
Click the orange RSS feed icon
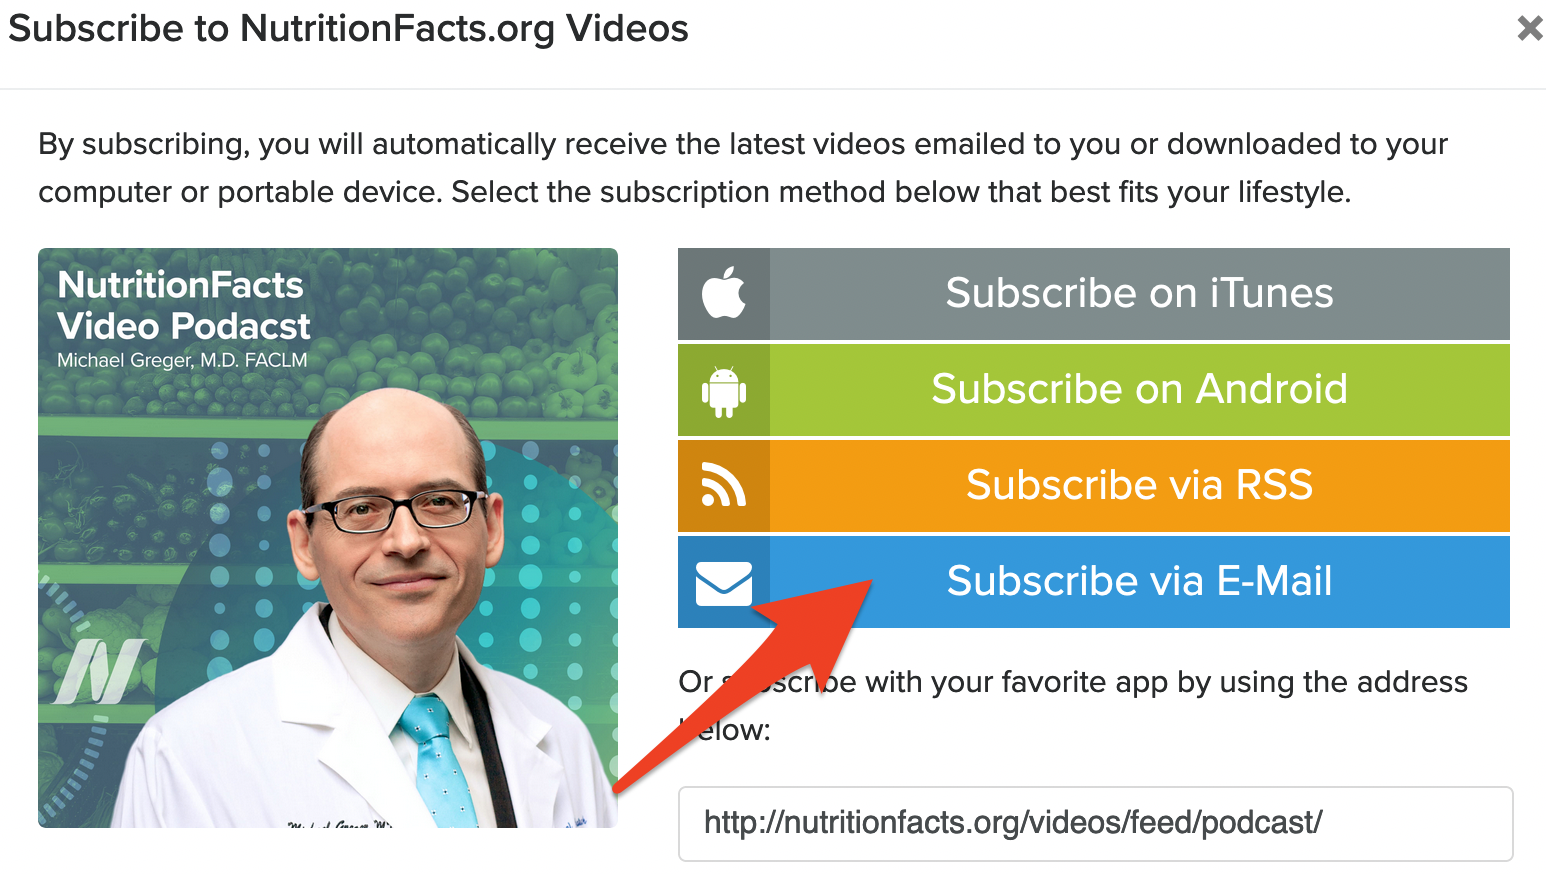(724, 485)
